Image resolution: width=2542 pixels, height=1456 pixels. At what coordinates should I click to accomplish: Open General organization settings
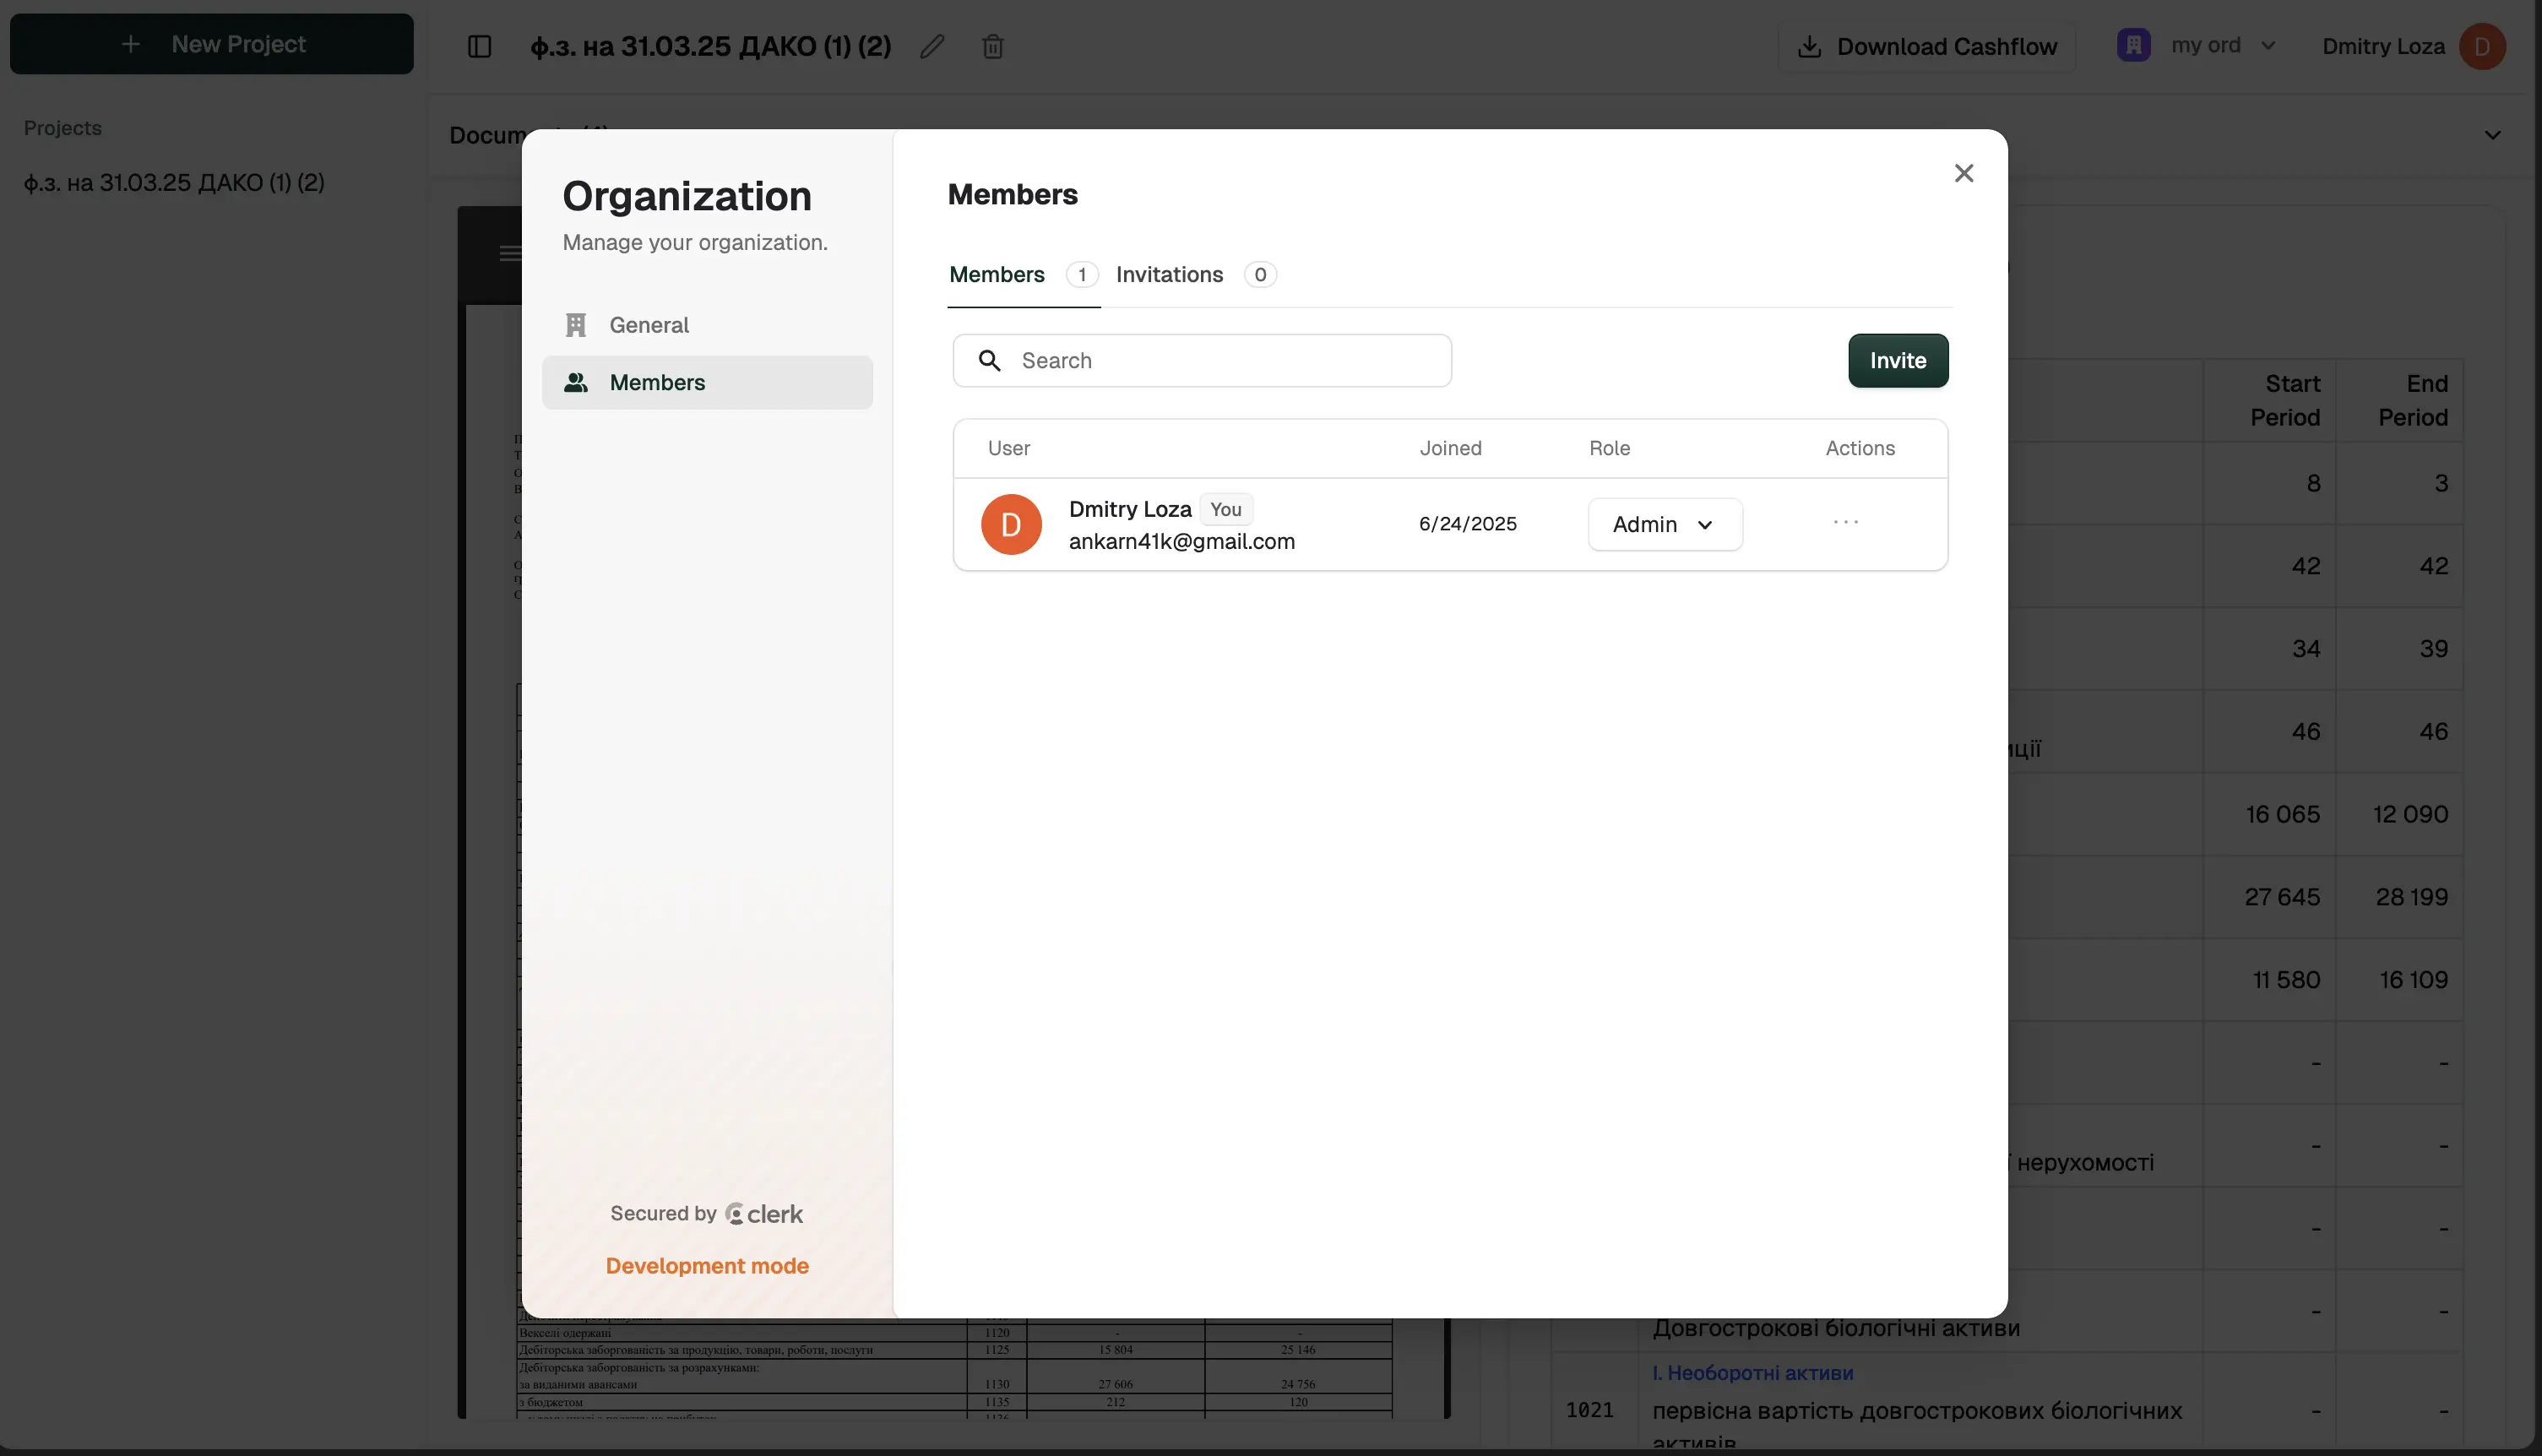[648, 325]
